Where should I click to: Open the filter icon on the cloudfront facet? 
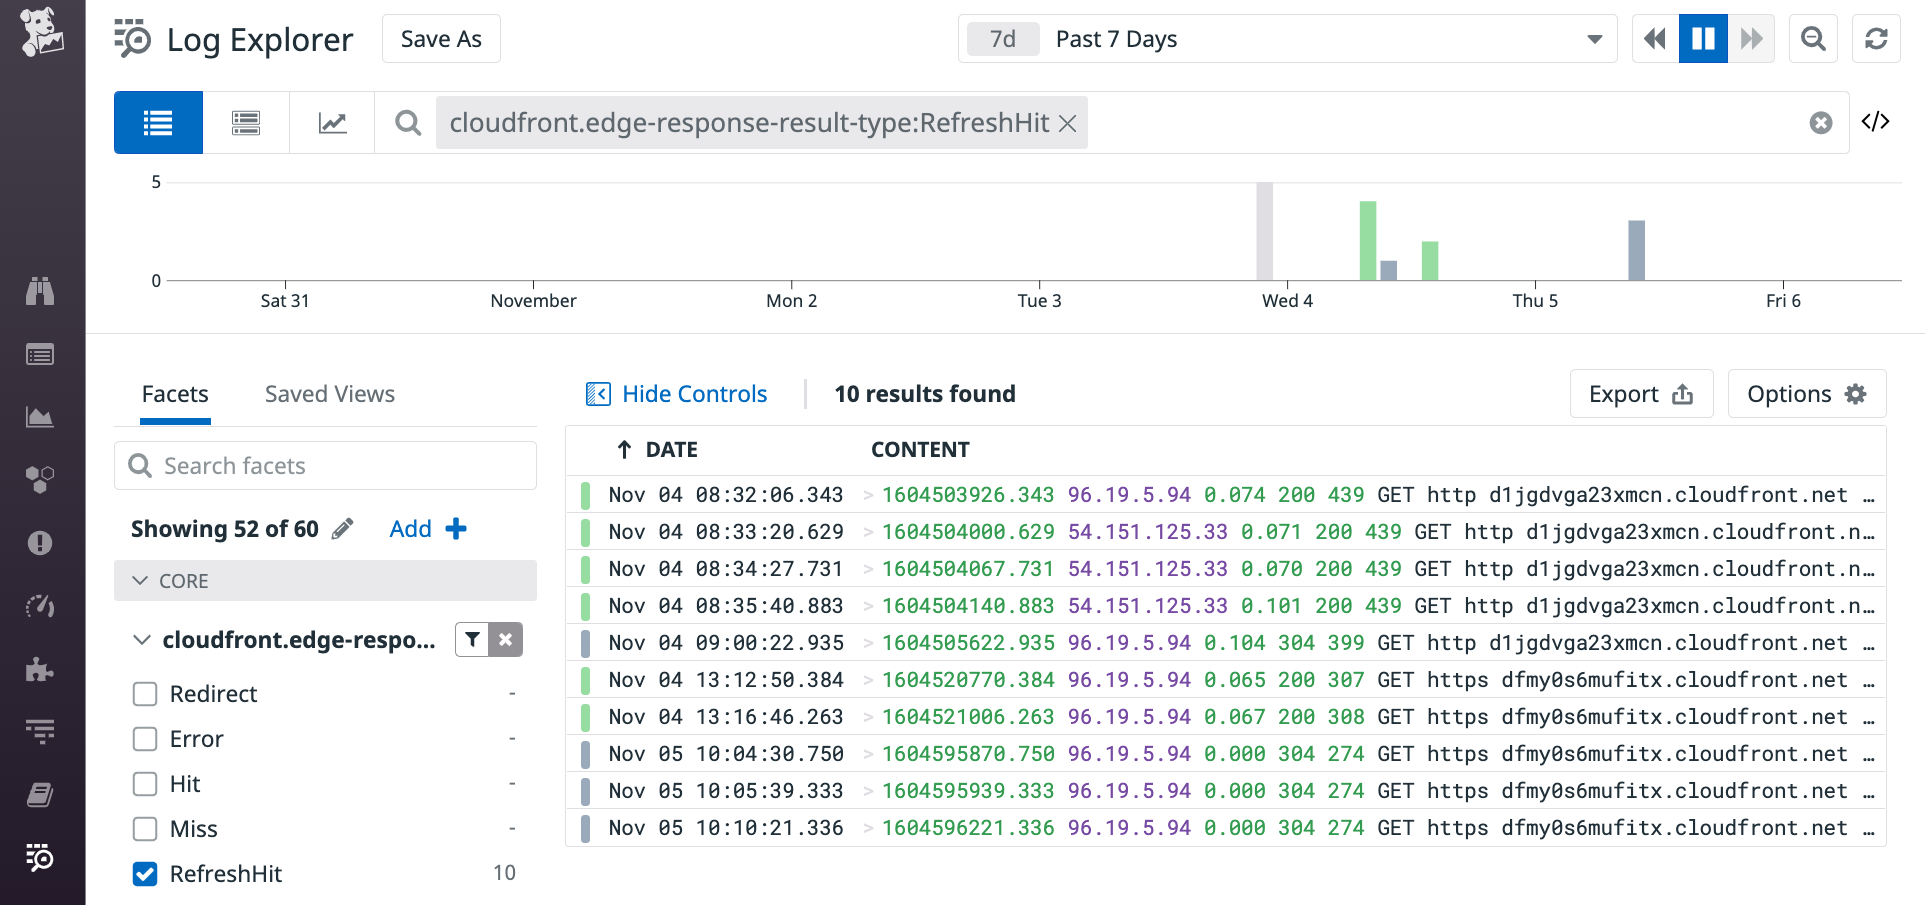472,639
